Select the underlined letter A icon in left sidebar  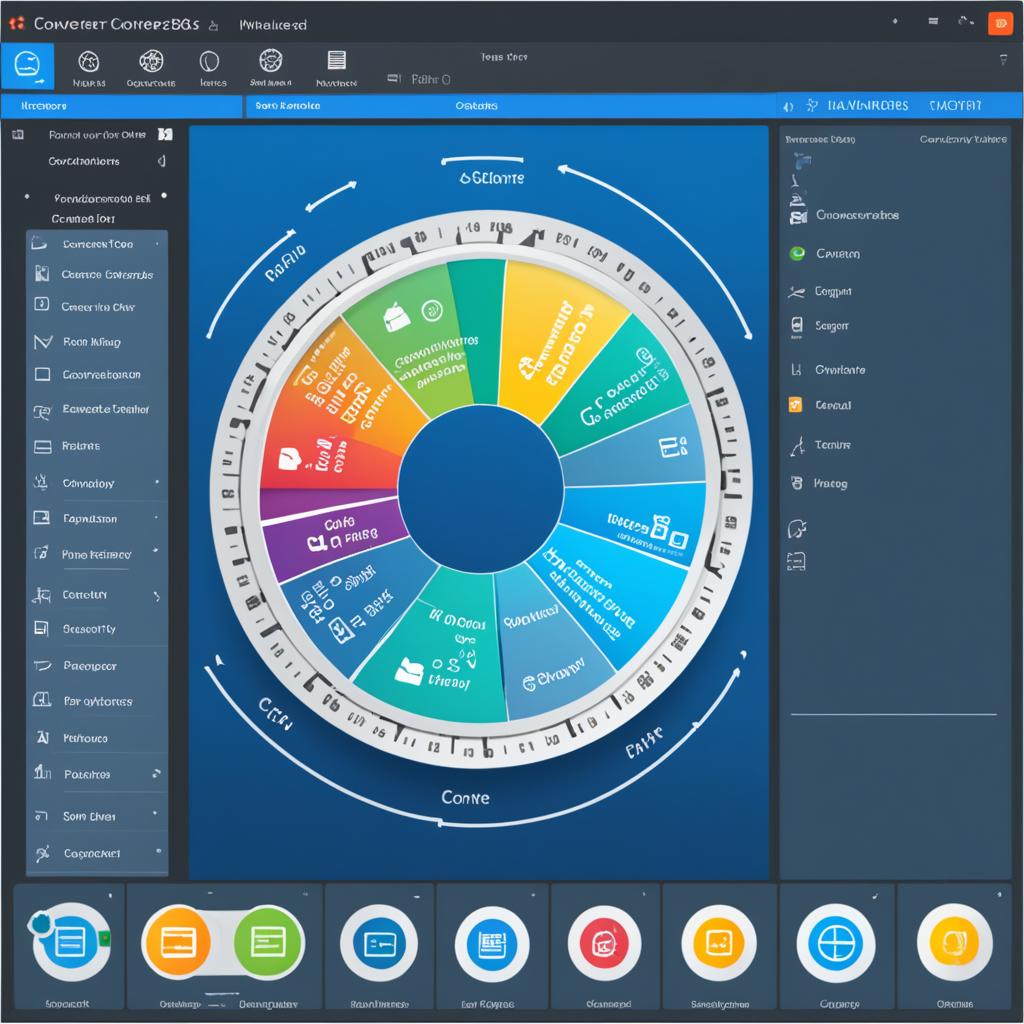[42, 737]
